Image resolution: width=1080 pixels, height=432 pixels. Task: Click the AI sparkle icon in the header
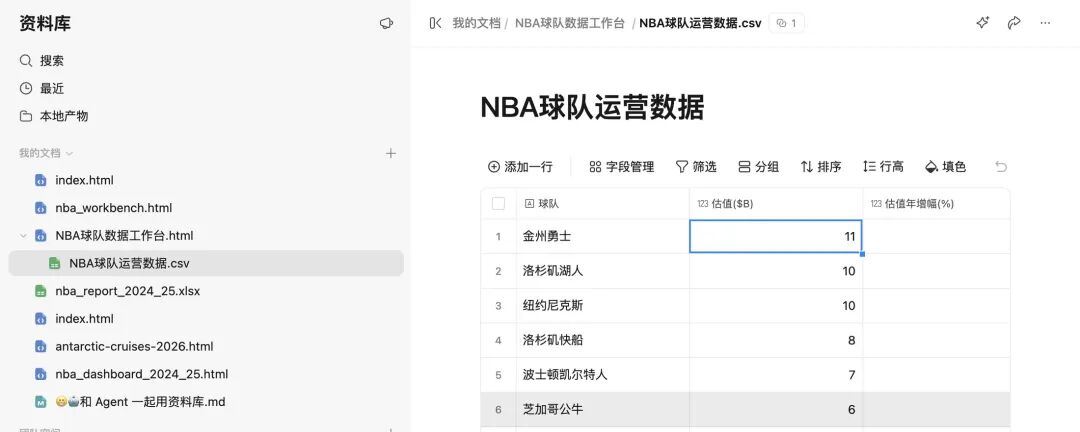click(983, 23)
